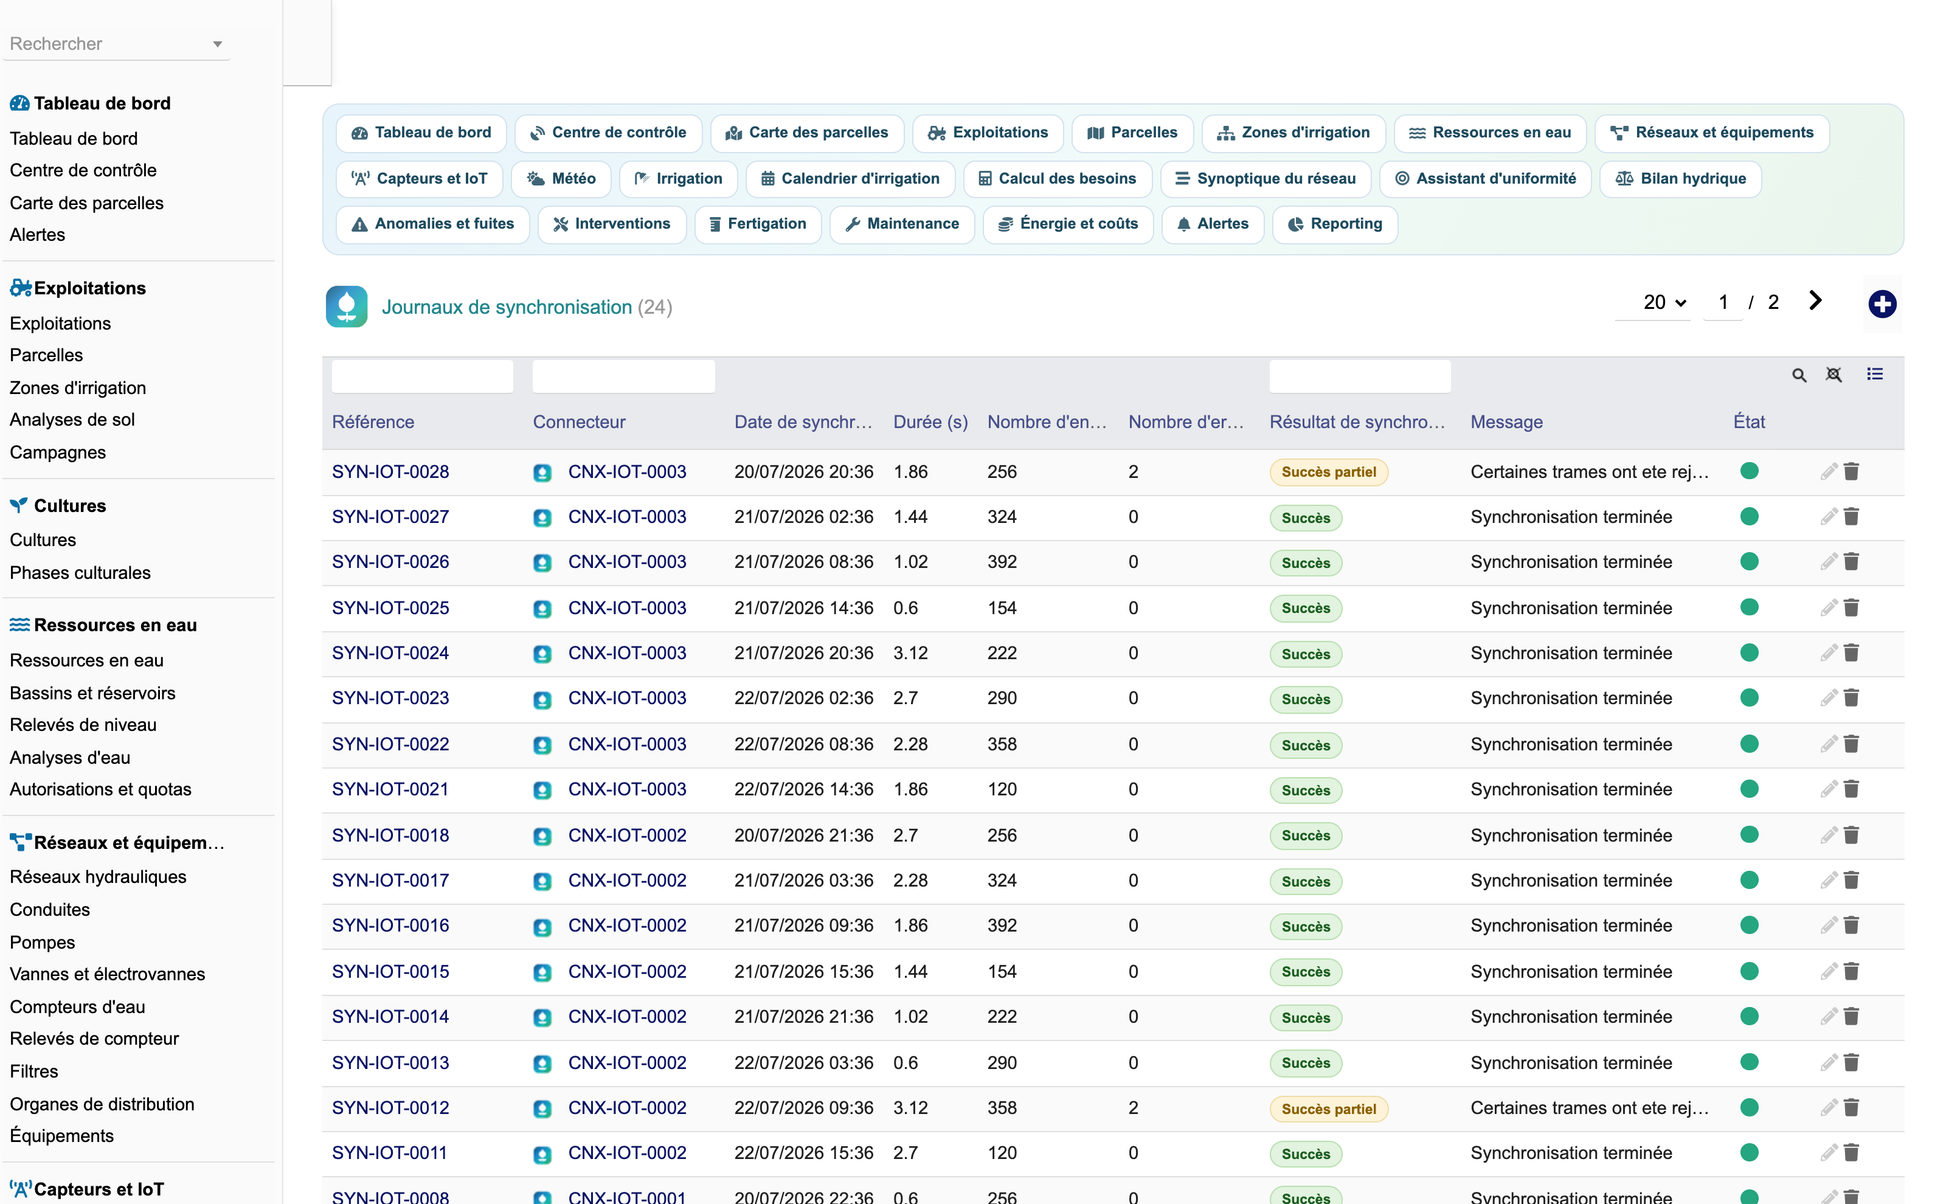Clear filters with crossed magnifier icon
This screenshot has width=1946, height=1204.
(x=1834, y=375)
